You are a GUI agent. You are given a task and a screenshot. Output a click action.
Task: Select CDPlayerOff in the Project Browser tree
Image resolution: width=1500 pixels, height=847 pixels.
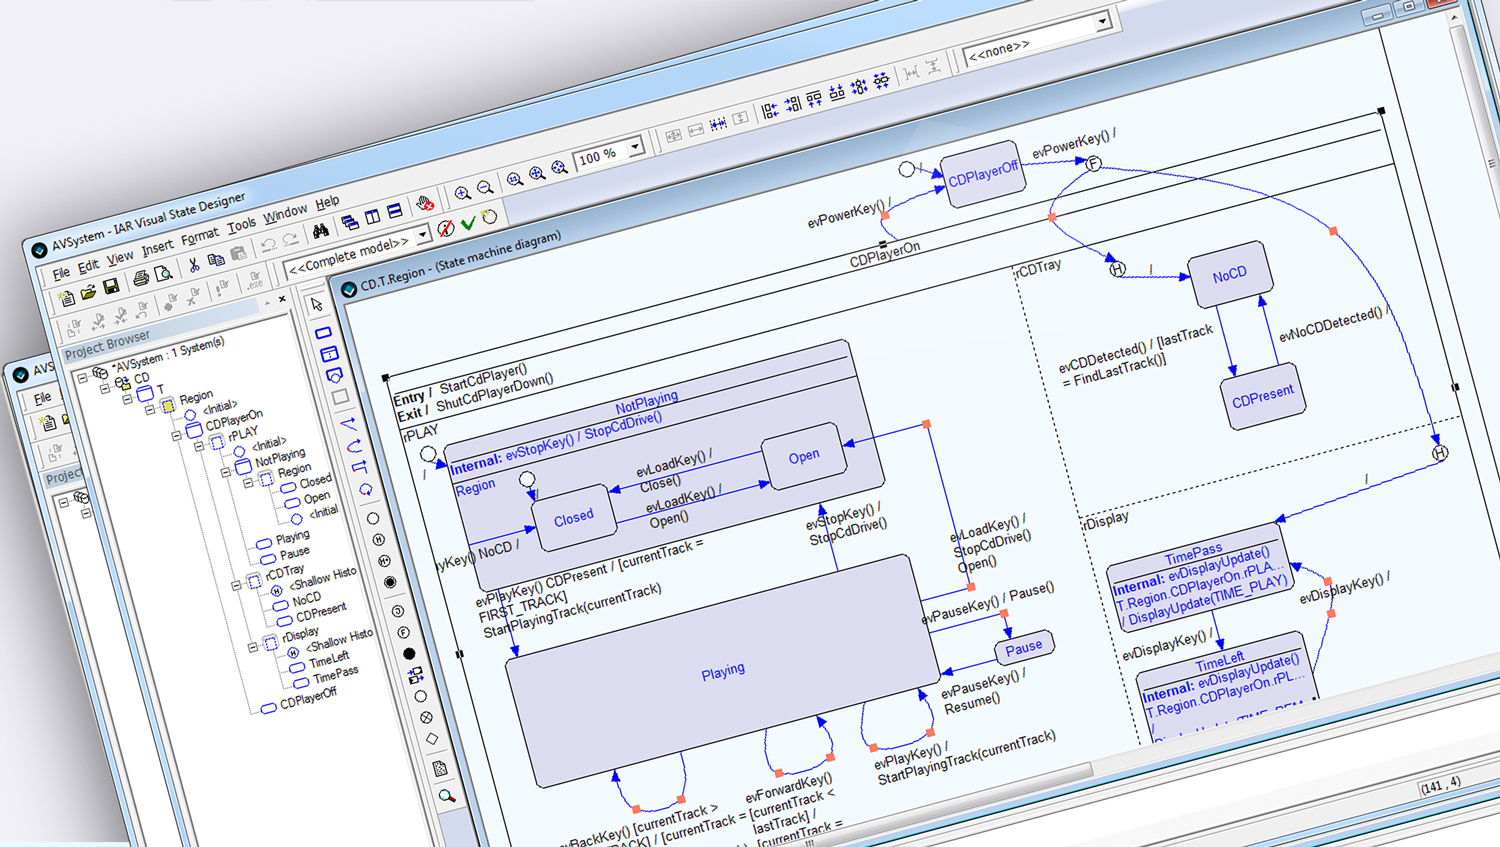pyautogui.click(x=308, y=698)
